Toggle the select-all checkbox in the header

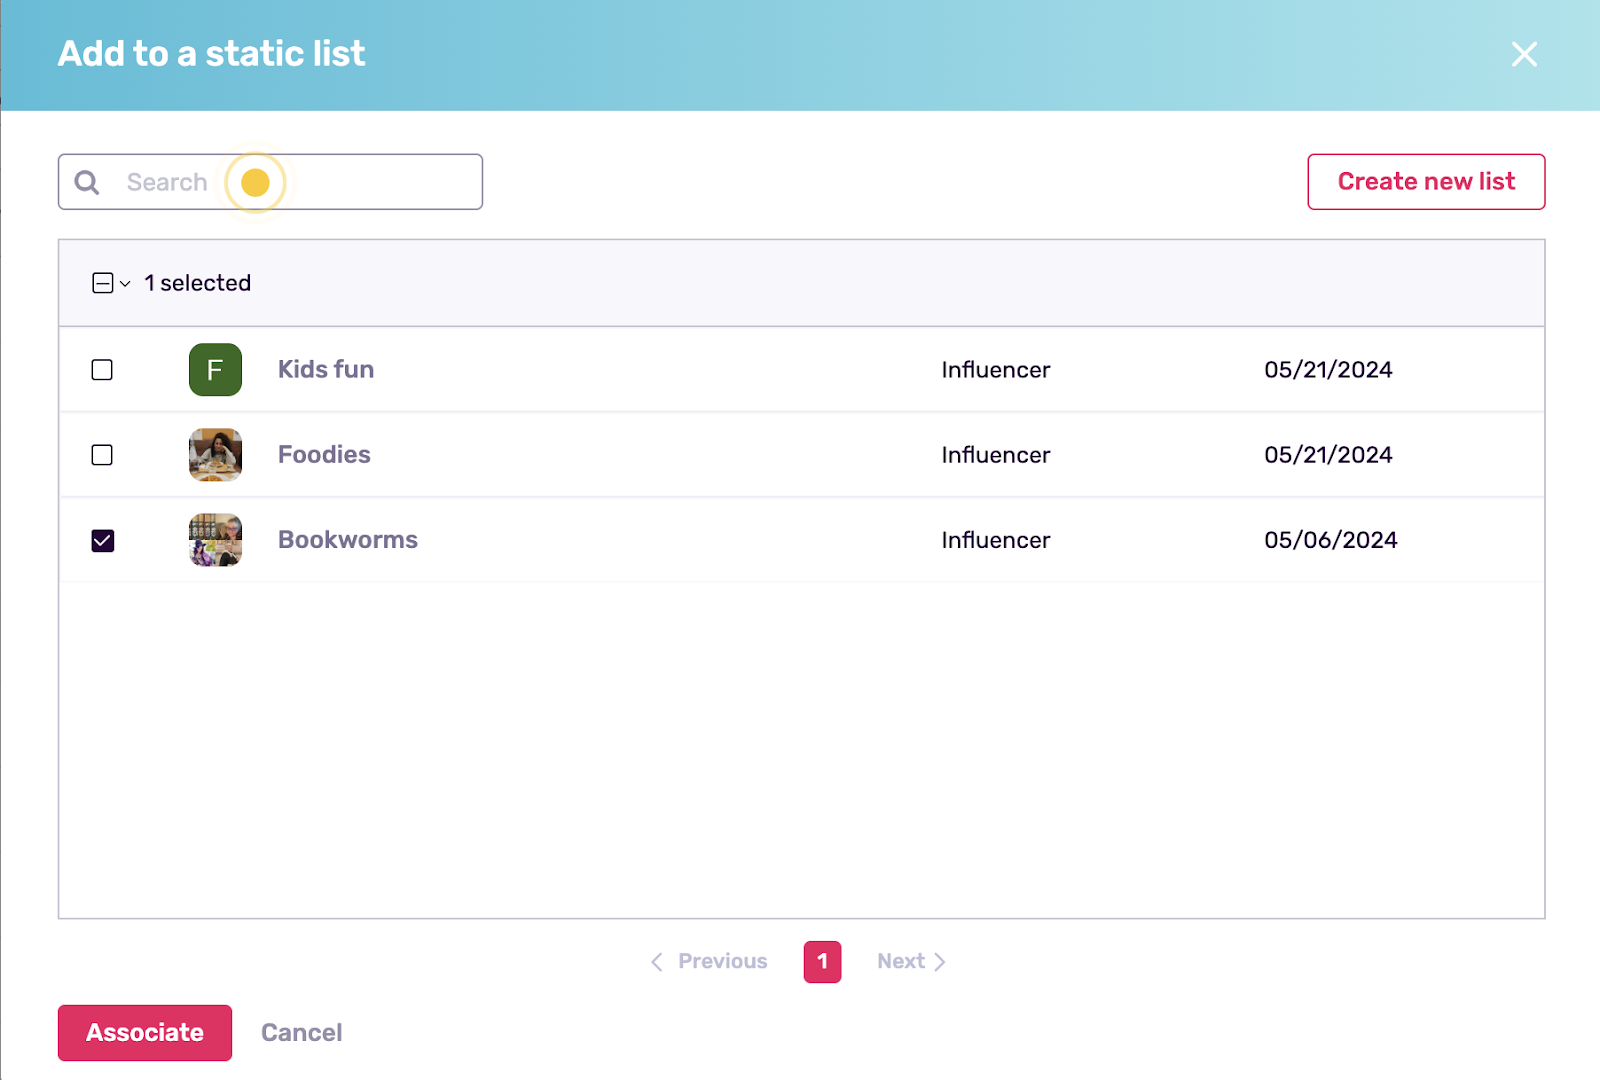tap(102, 283)
